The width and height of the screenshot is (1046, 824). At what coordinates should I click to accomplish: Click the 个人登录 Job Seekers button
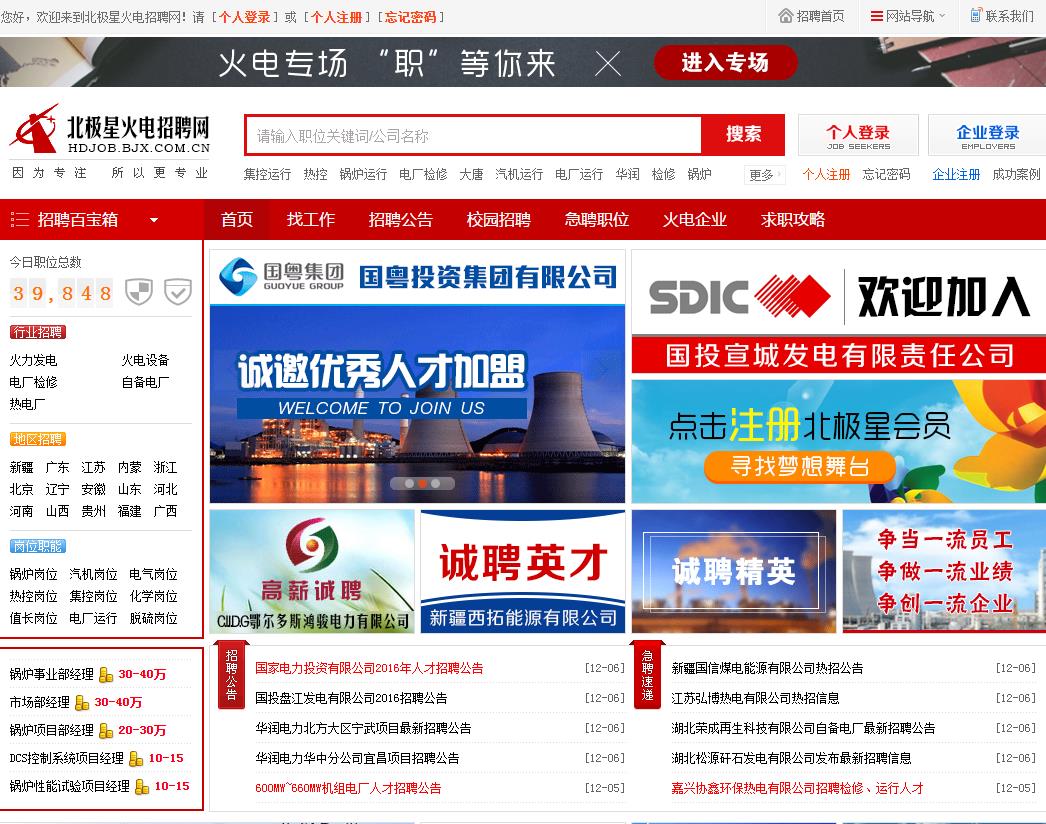pos(858,135)
